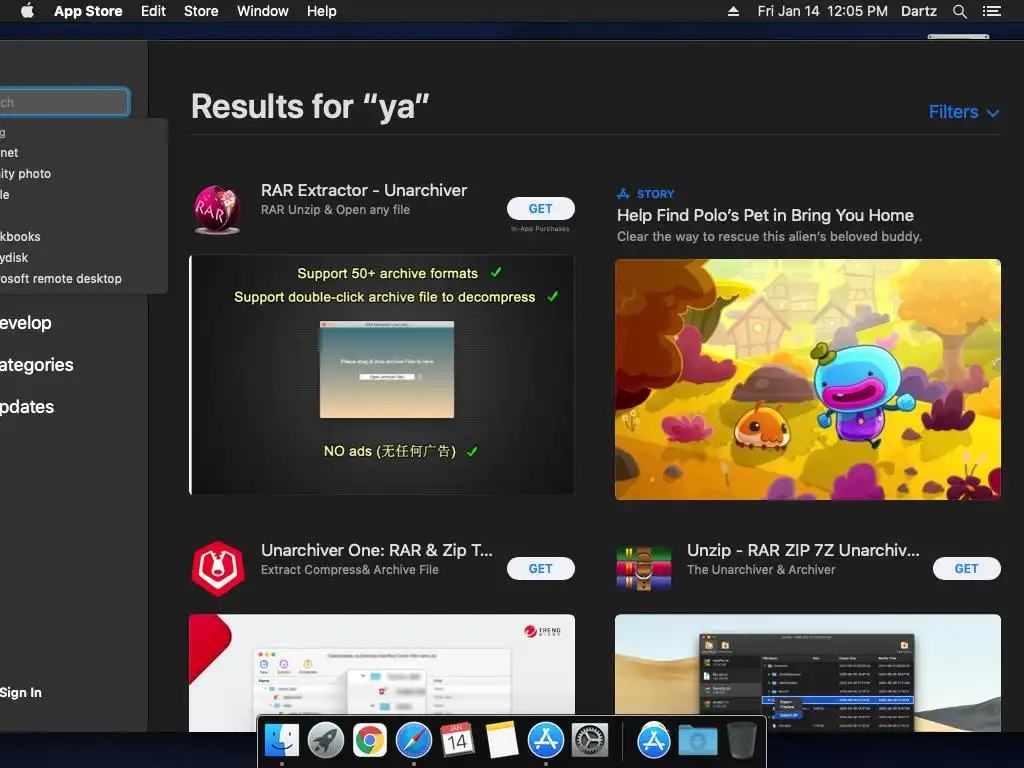Click the RAR Extractor app icon
The image size is (1024, 768).
pos(217,210)
